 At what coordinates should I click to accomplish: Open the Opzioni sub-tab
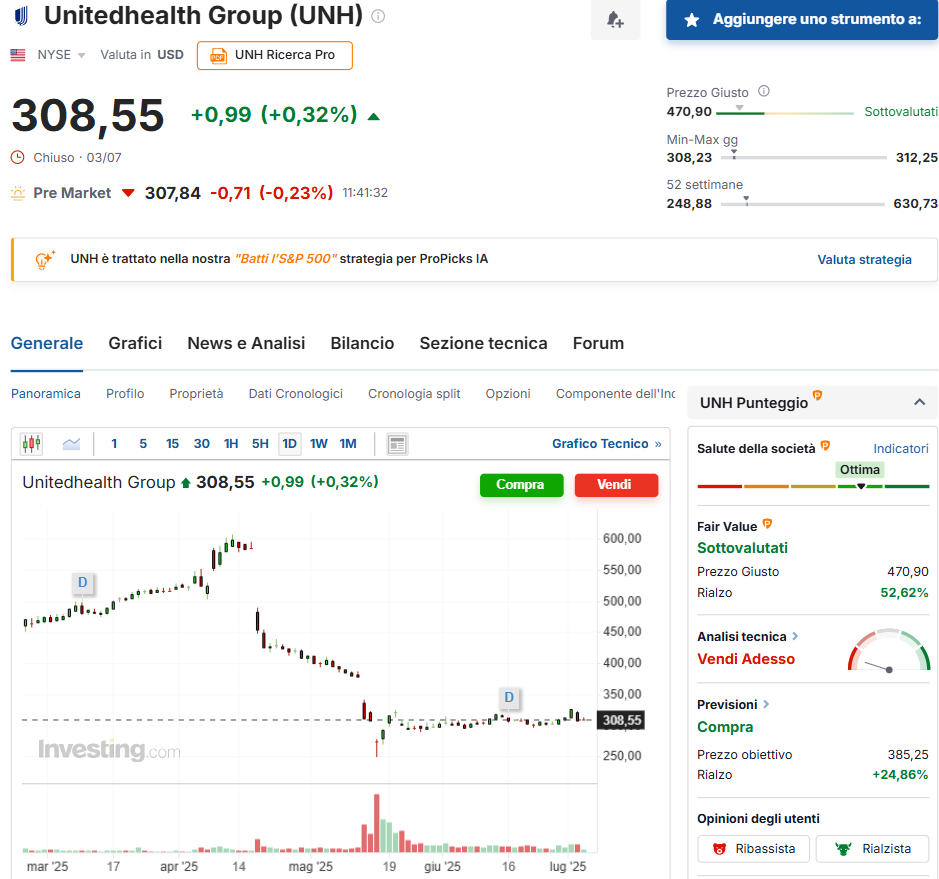pos(508,393)
